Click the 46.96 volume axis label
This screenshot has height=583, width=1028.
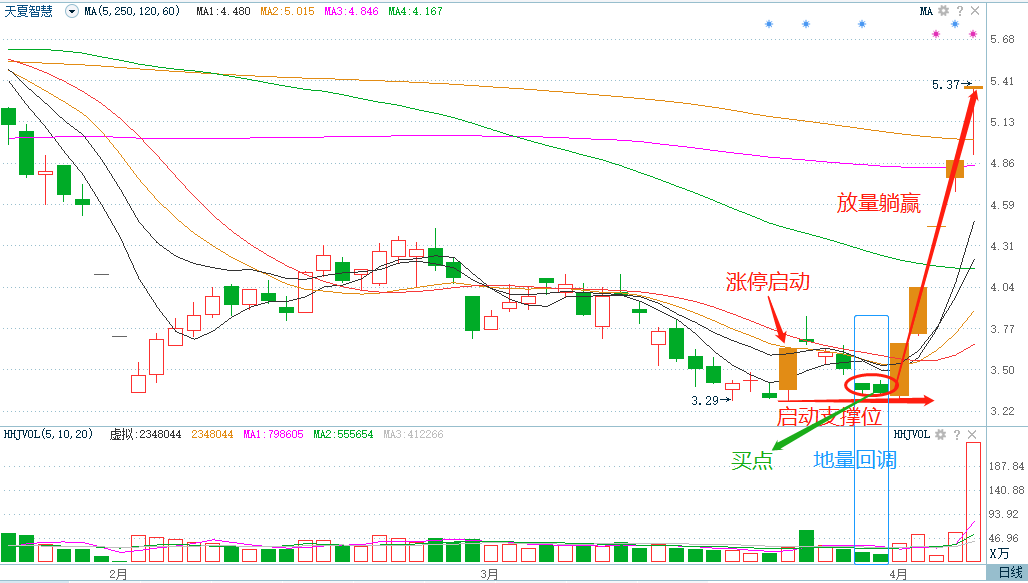1004,538
